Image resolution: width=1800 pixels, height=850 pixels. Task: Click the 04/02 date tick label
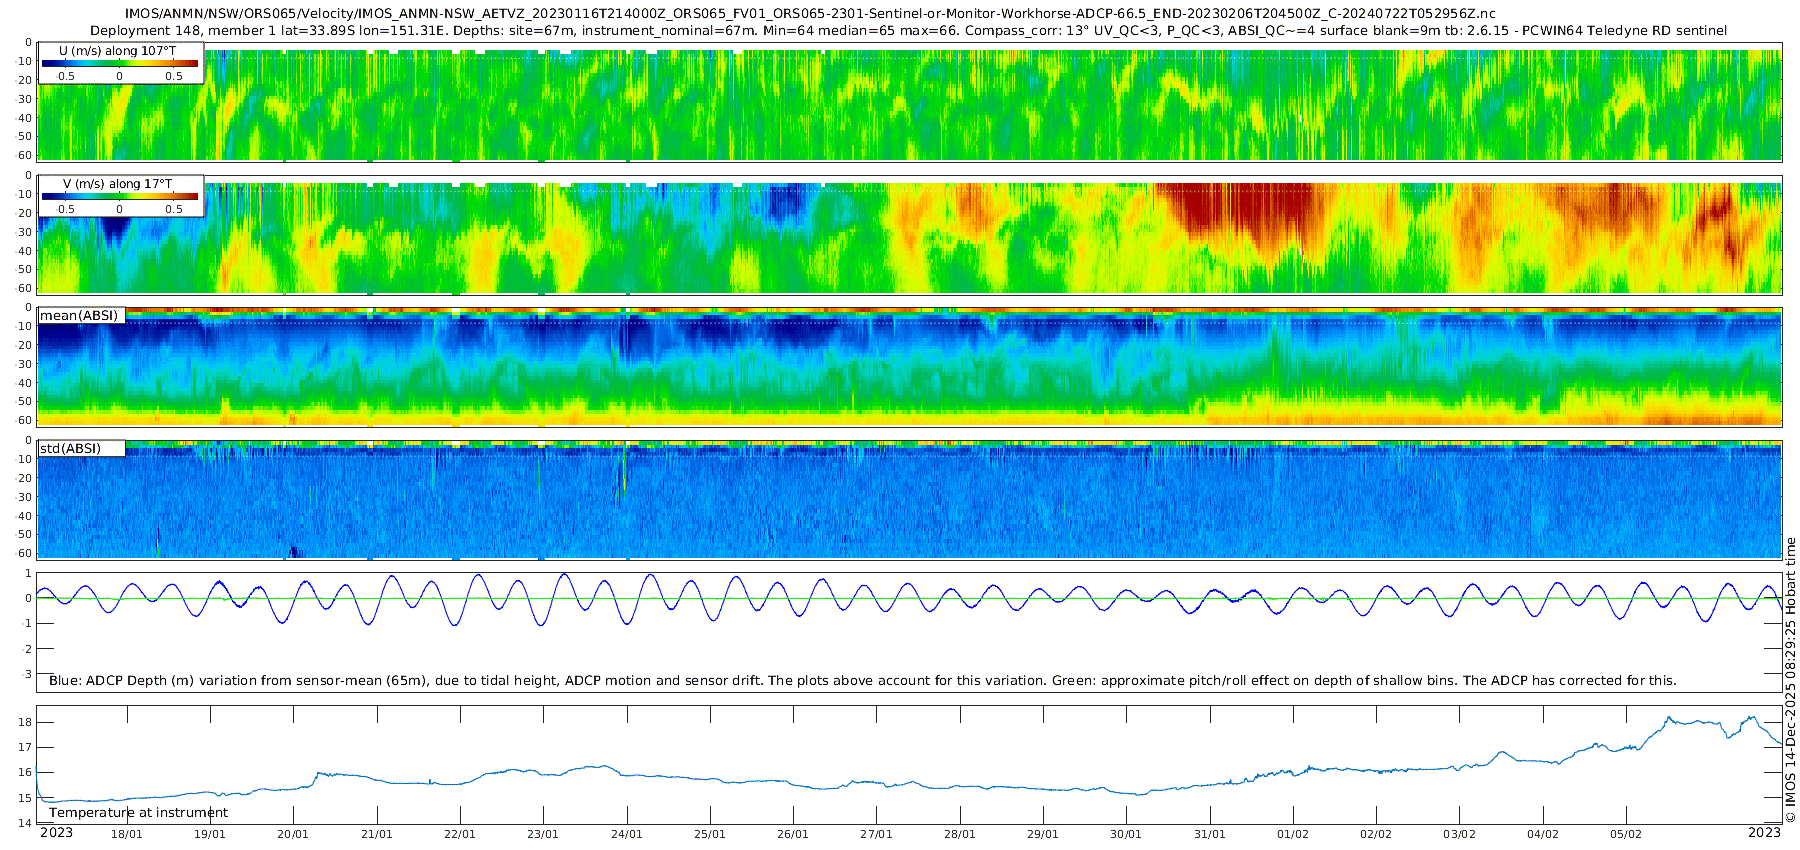click(x=1543, y=834)
